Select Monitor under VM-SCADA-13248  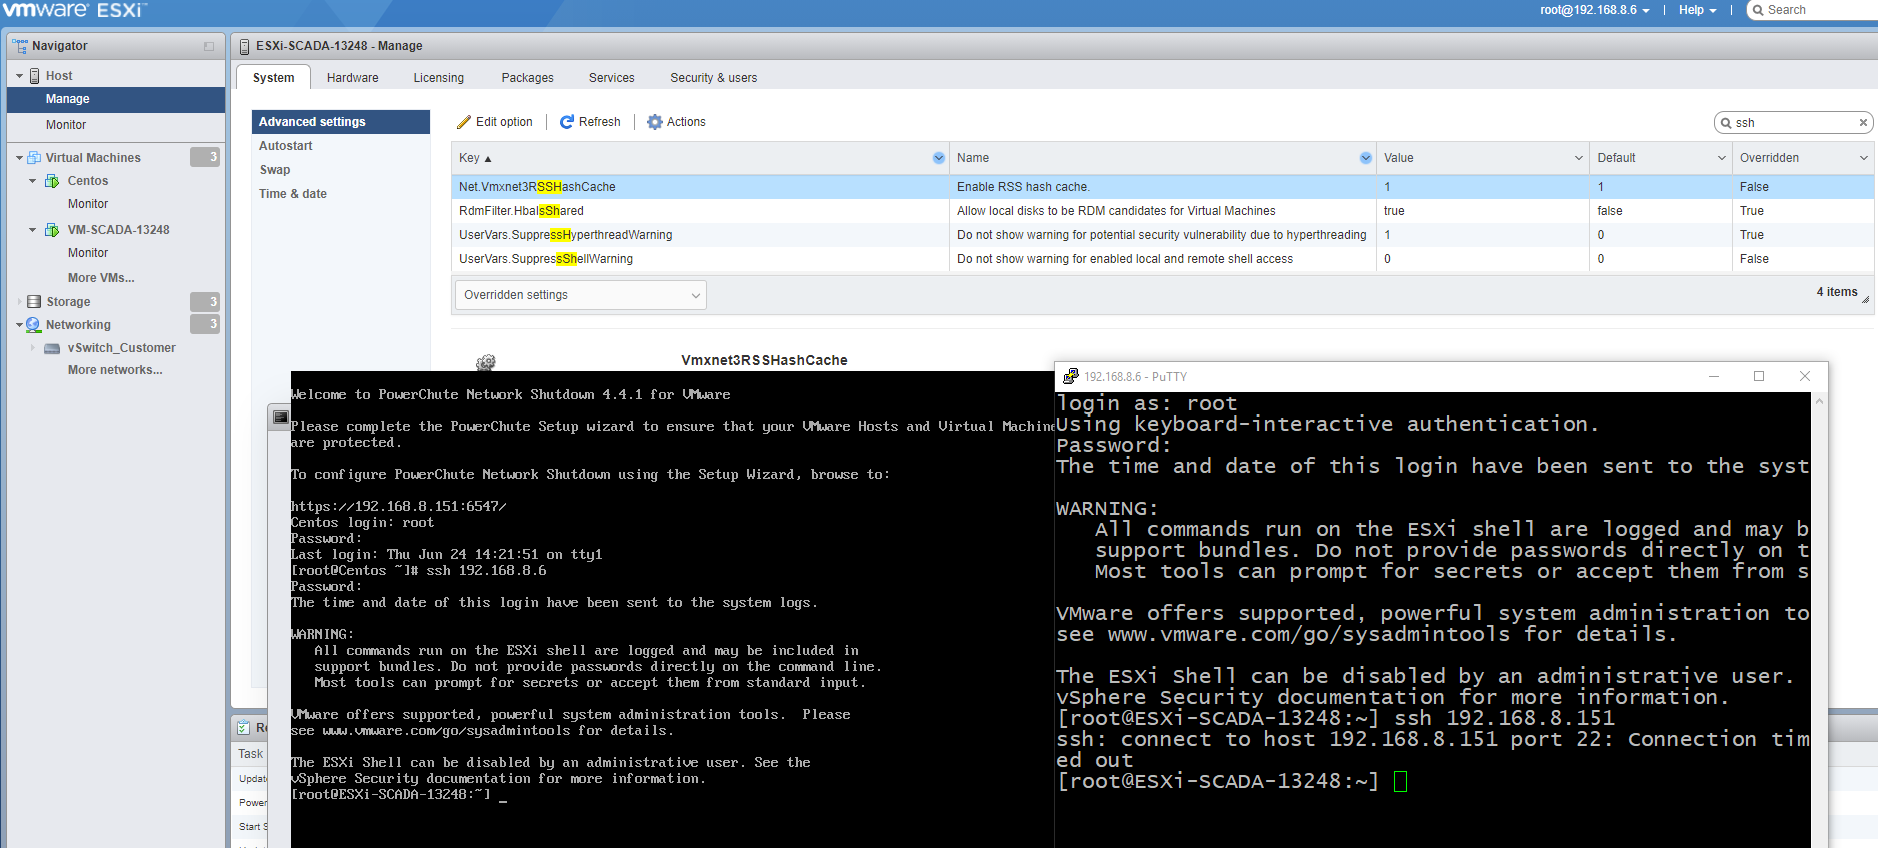tap(88, 253)
